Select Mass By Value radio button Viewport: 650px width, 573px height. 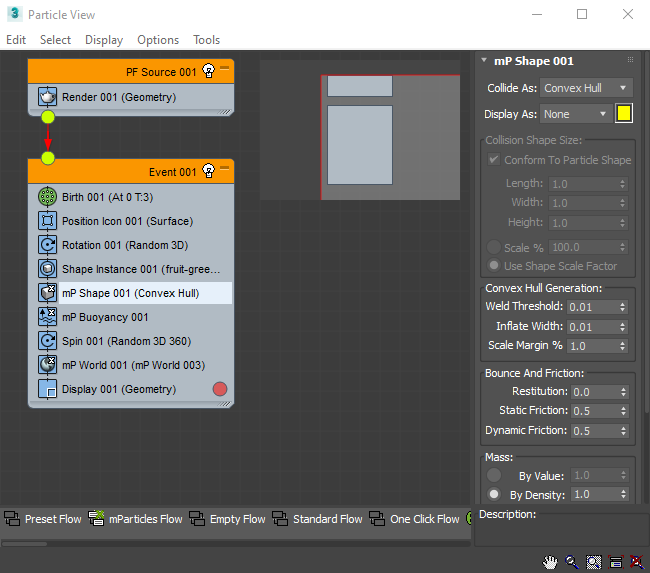pyautogui.click(x=493, y=475)
